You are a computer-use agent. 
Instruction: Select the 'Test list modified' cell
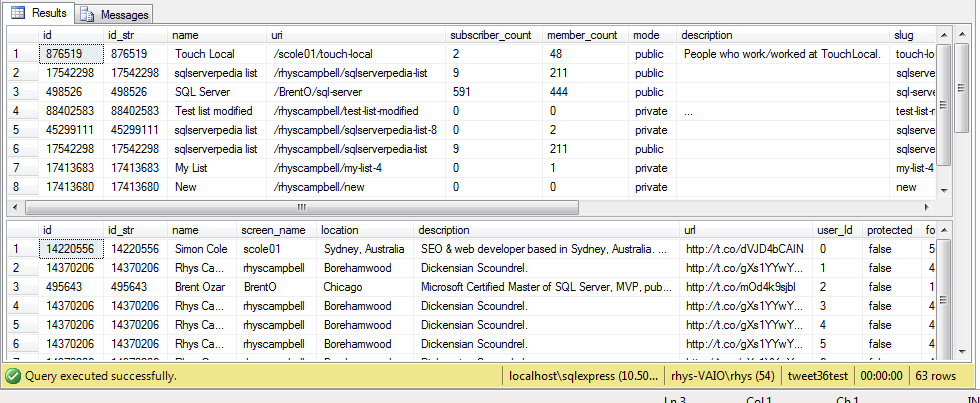[216, 111]
